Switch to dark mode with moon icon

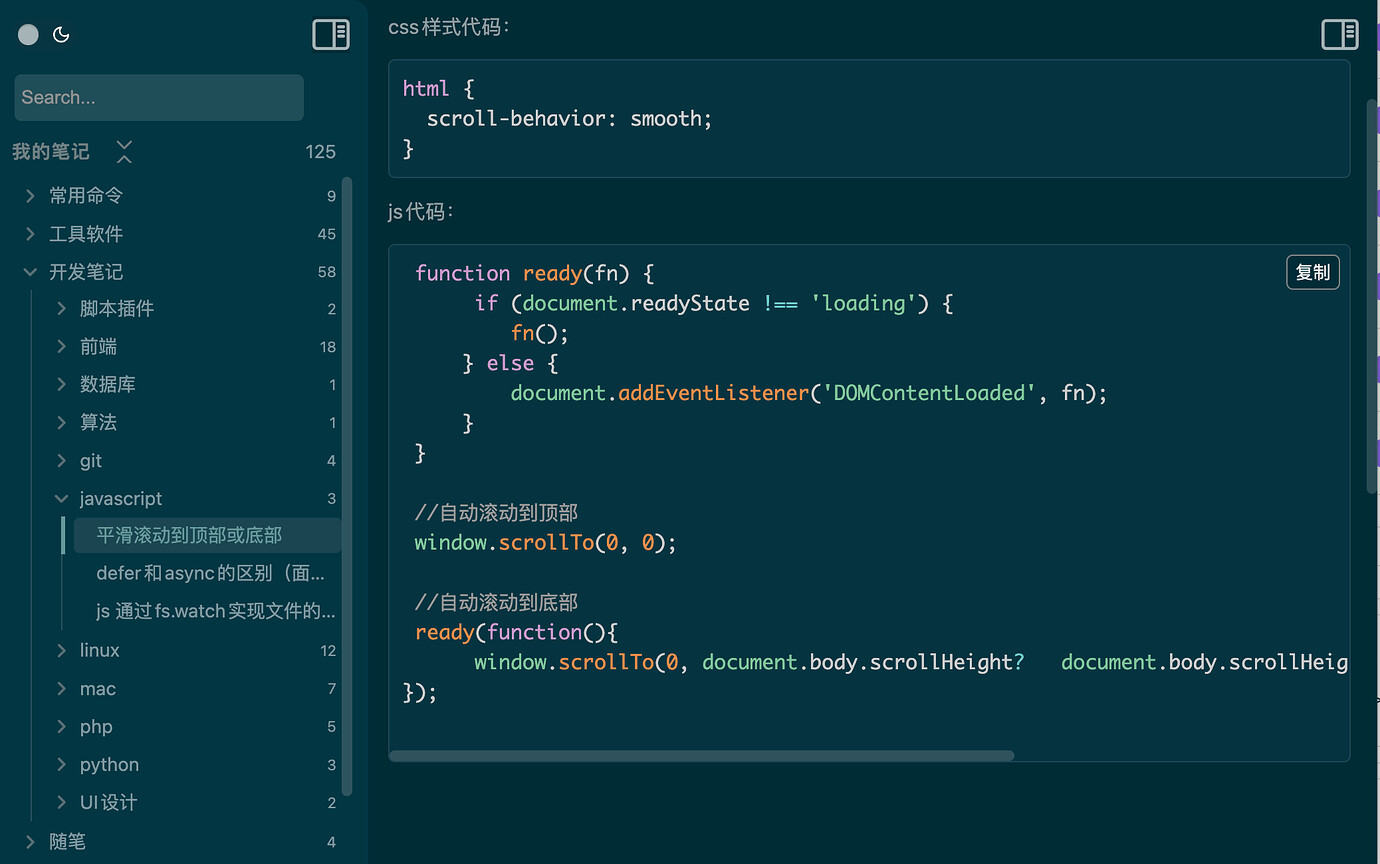click(x=61, y=35)
